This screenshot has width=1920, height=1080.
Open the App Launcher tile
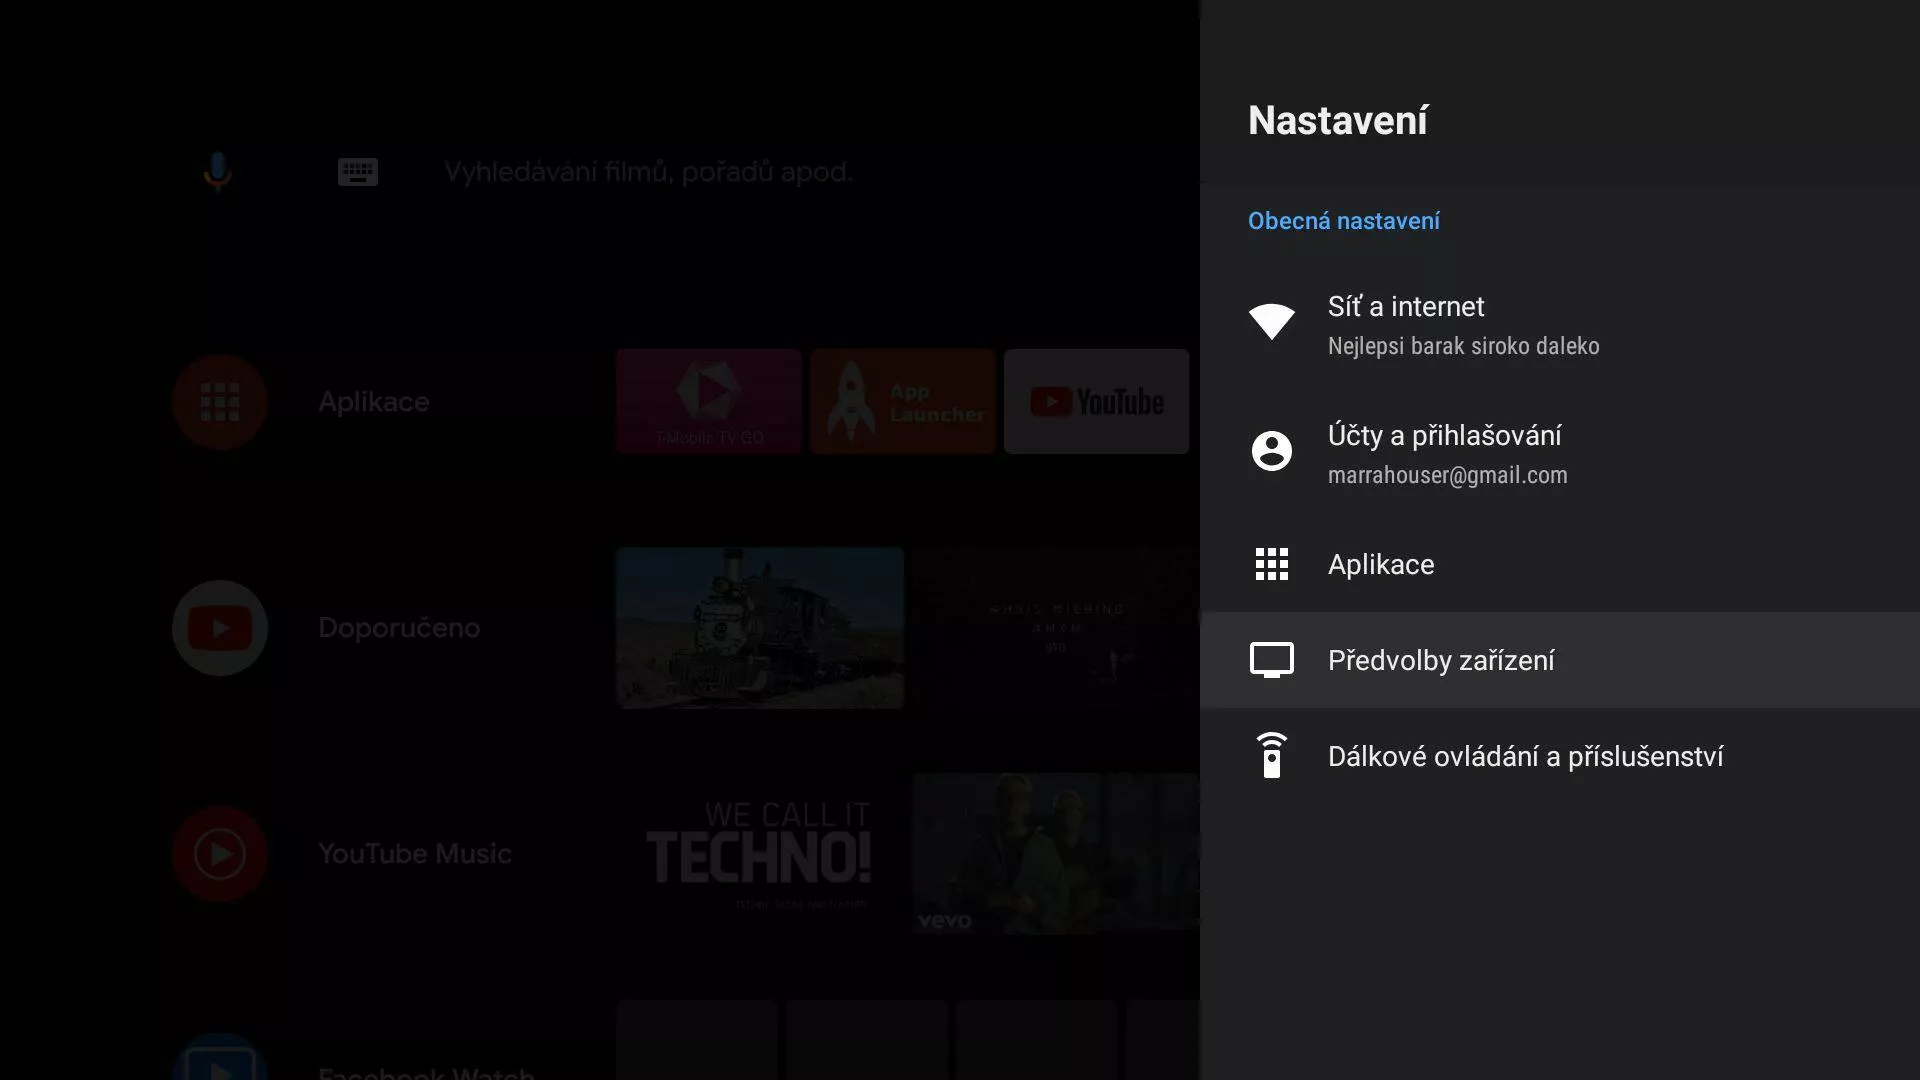click(x=902, y=402)
